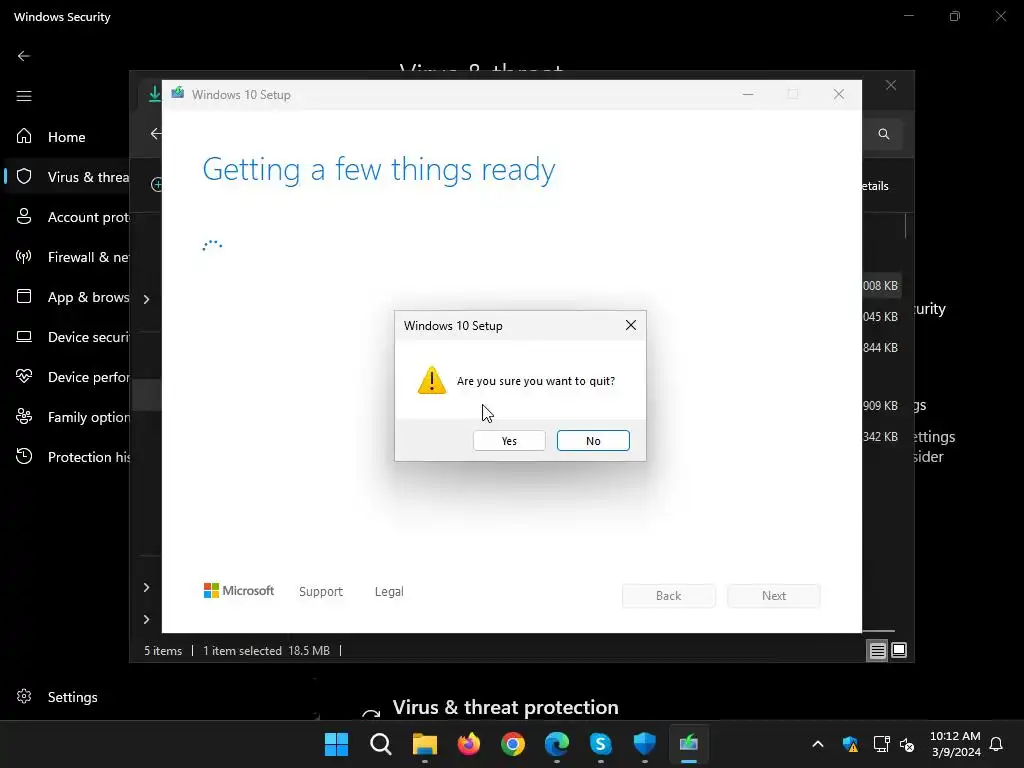The height and width of the screenshot is (768, 1024).
Task: Click the Next button in Setup
Action: point(774,596)
